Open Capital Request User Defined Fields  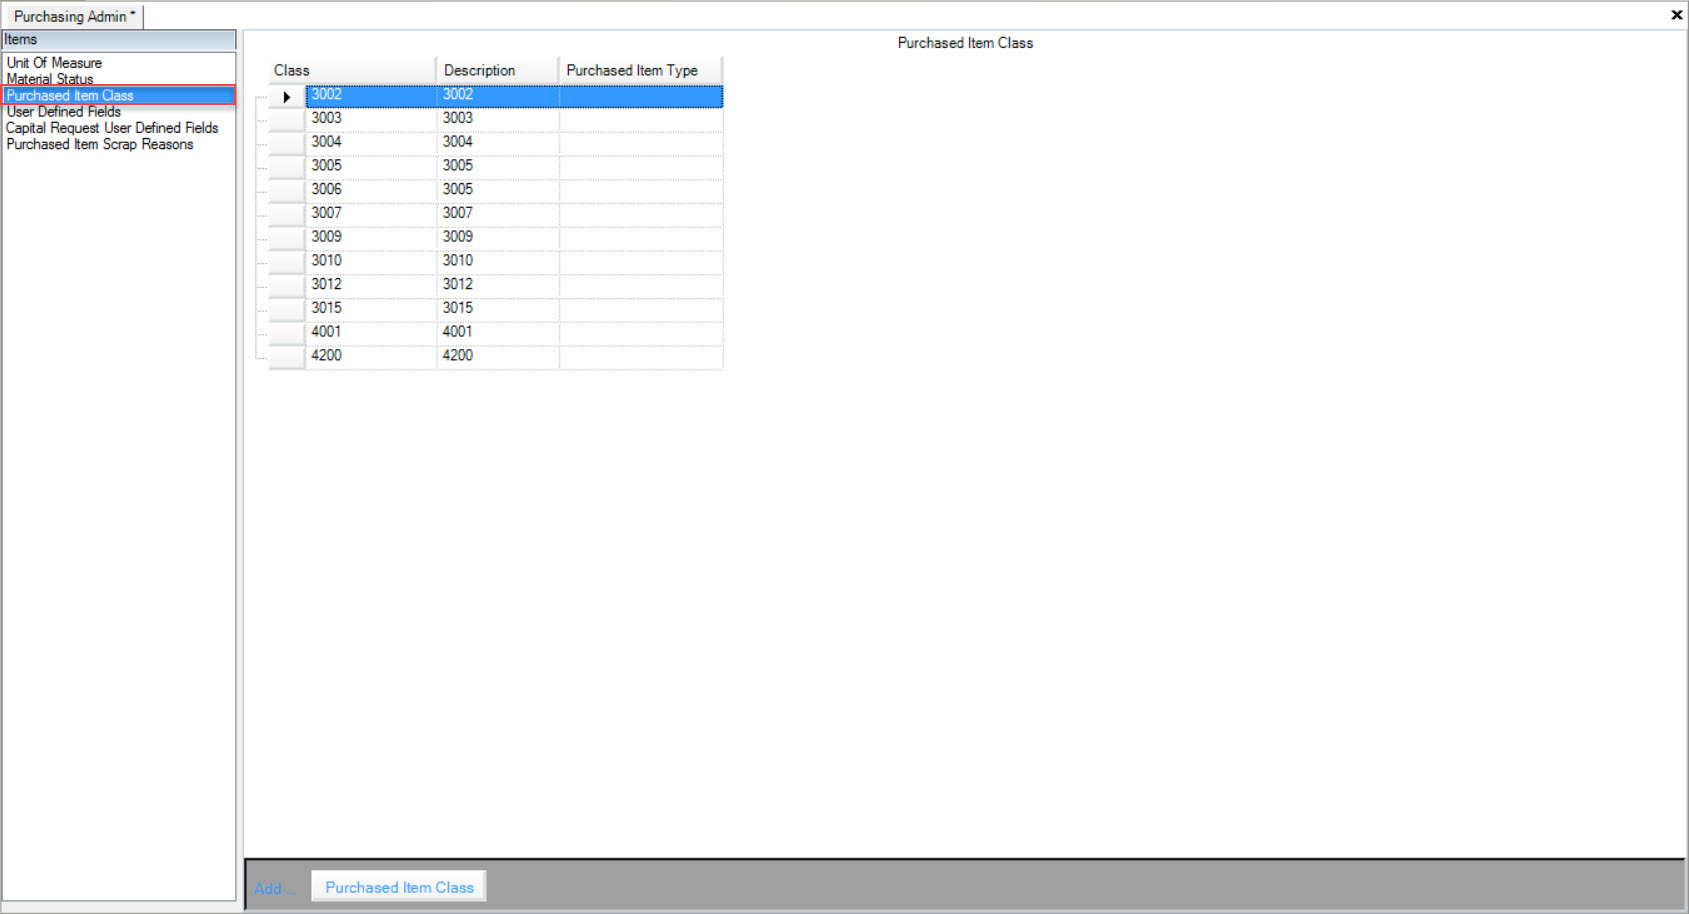pos(112,128)
